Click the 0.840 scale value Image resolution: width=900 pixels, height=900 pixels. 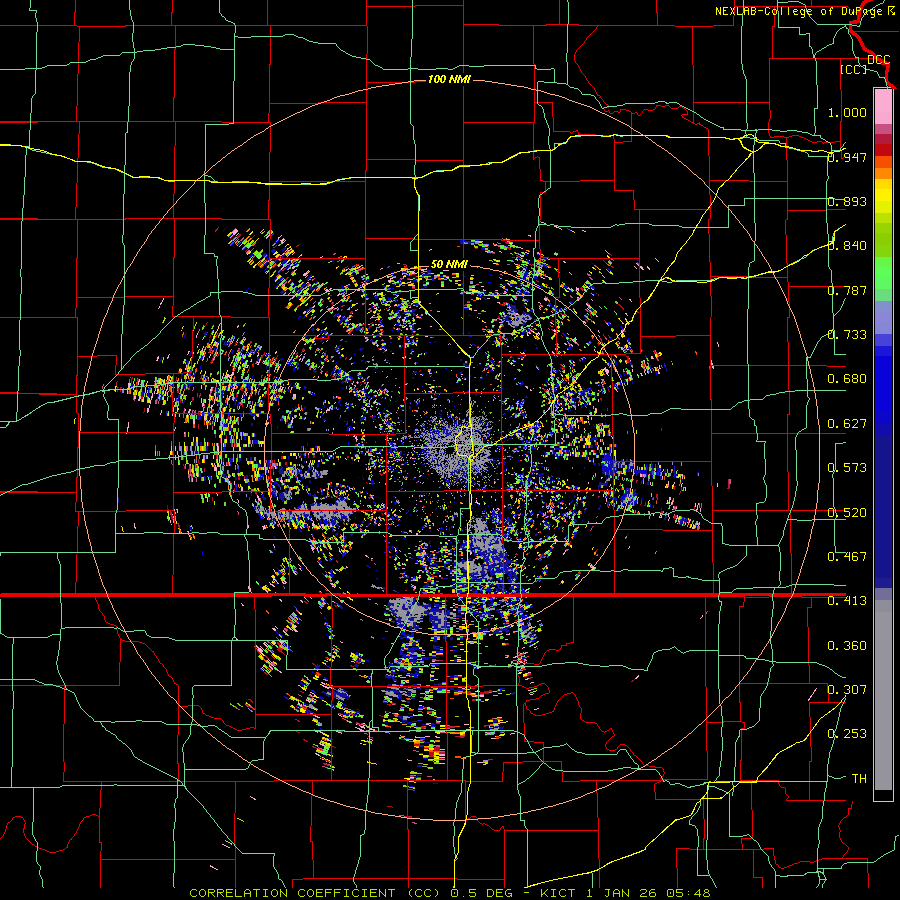coord(847,246)
